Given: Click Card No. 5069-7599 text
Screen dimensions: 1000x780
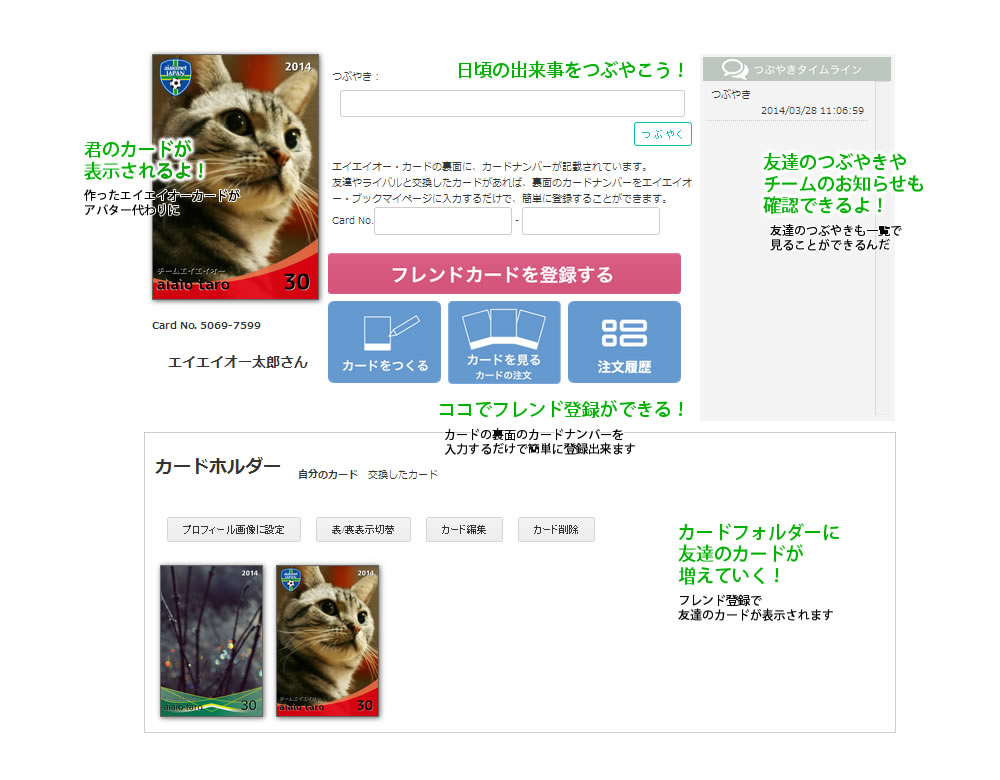Looking at the screenshot, I should [x=206, y=325].
